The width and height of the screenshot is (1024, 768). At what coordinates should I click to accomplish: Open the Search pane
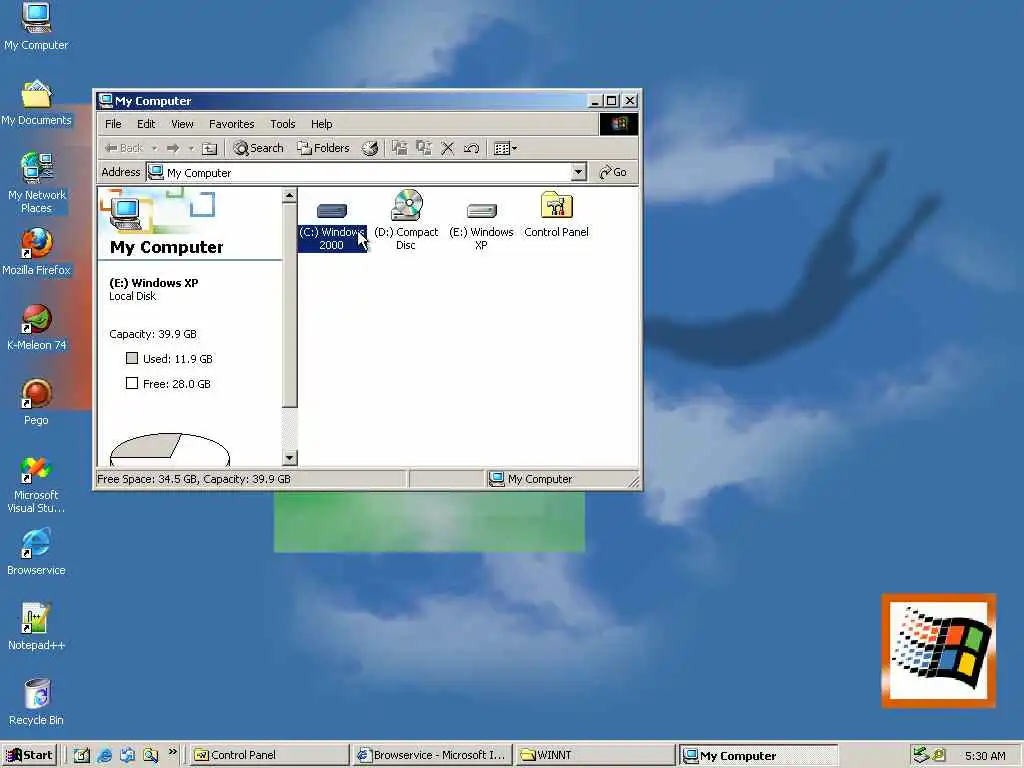click(x=259, y=148)
